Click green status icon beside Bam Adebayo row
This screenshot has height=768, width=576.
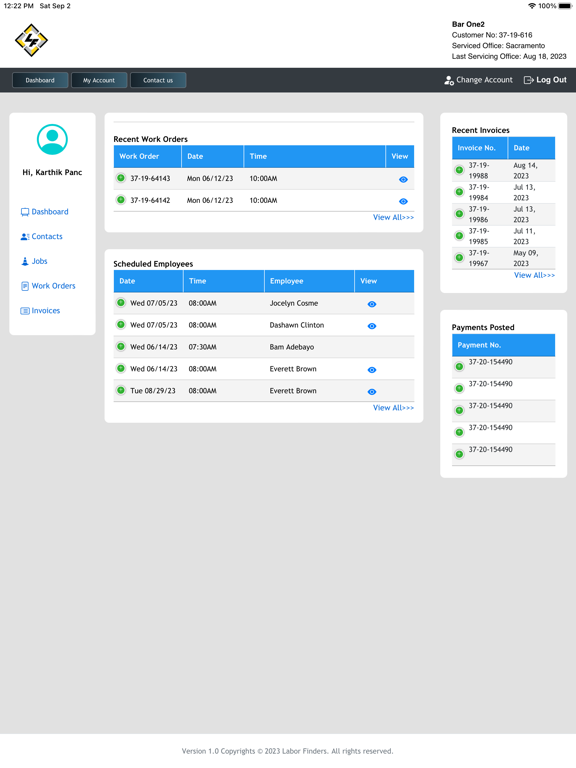pos(120,346)
